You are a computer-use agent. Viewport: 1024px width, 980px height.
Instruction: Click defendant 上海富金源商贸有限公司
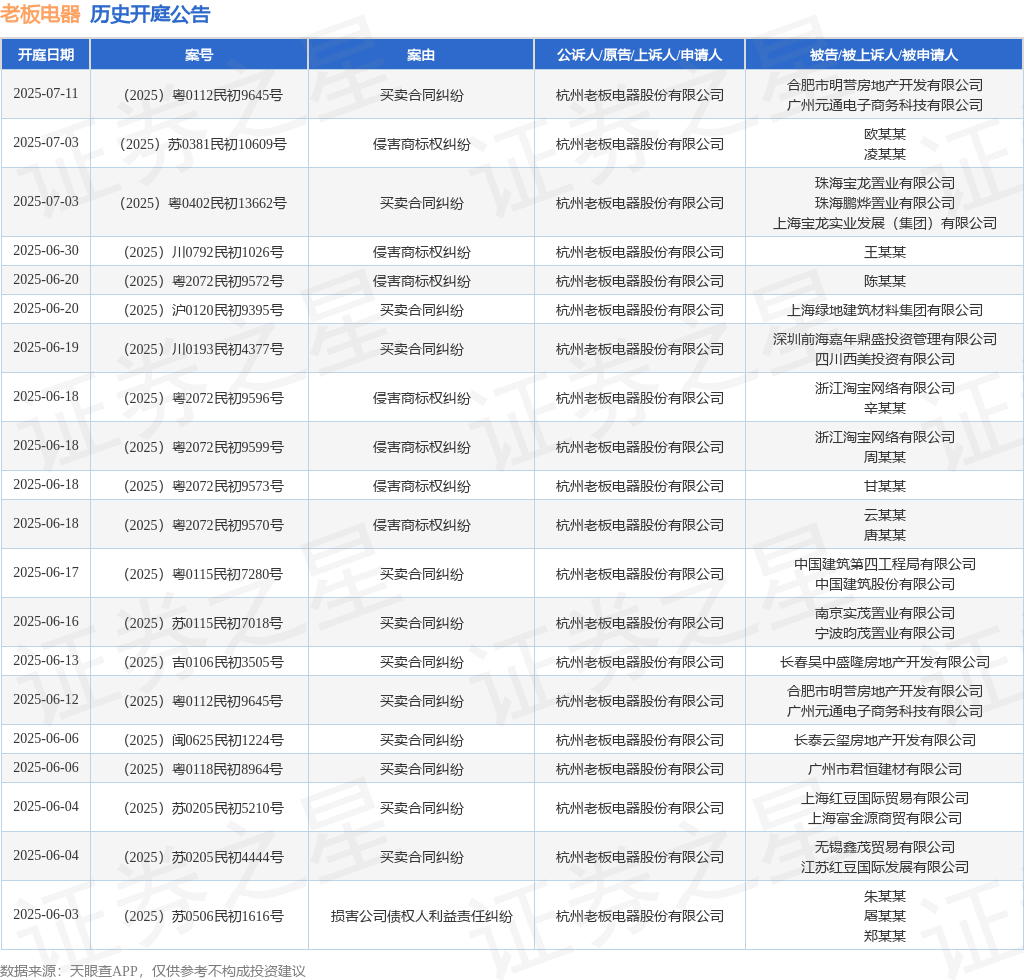pos(884,818)
